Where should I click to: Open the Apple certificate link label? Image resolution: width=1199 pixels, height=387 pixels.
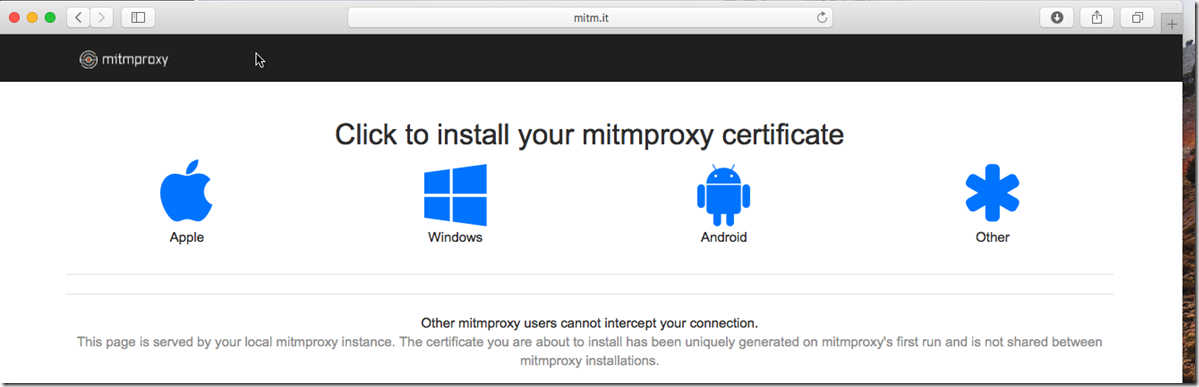[x=187, y=237]
